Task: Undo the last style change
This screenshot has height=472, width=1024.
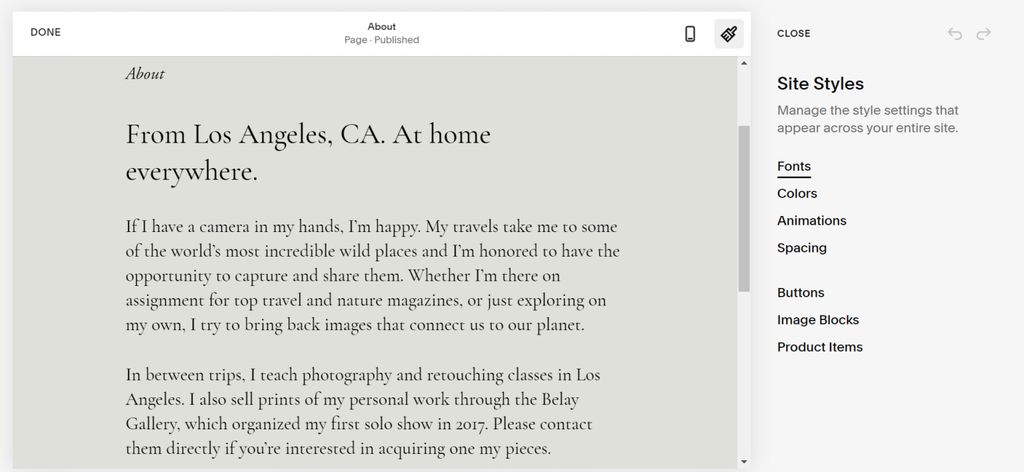Action: coord(955,33)
